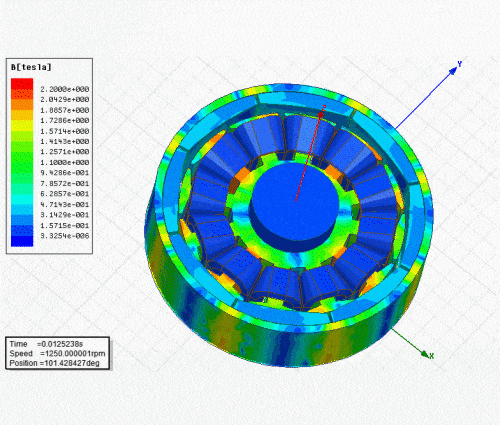This screenshot has height=425, width=500.
Task: Click the Y axis label
Action: click(x=460, y=64)
